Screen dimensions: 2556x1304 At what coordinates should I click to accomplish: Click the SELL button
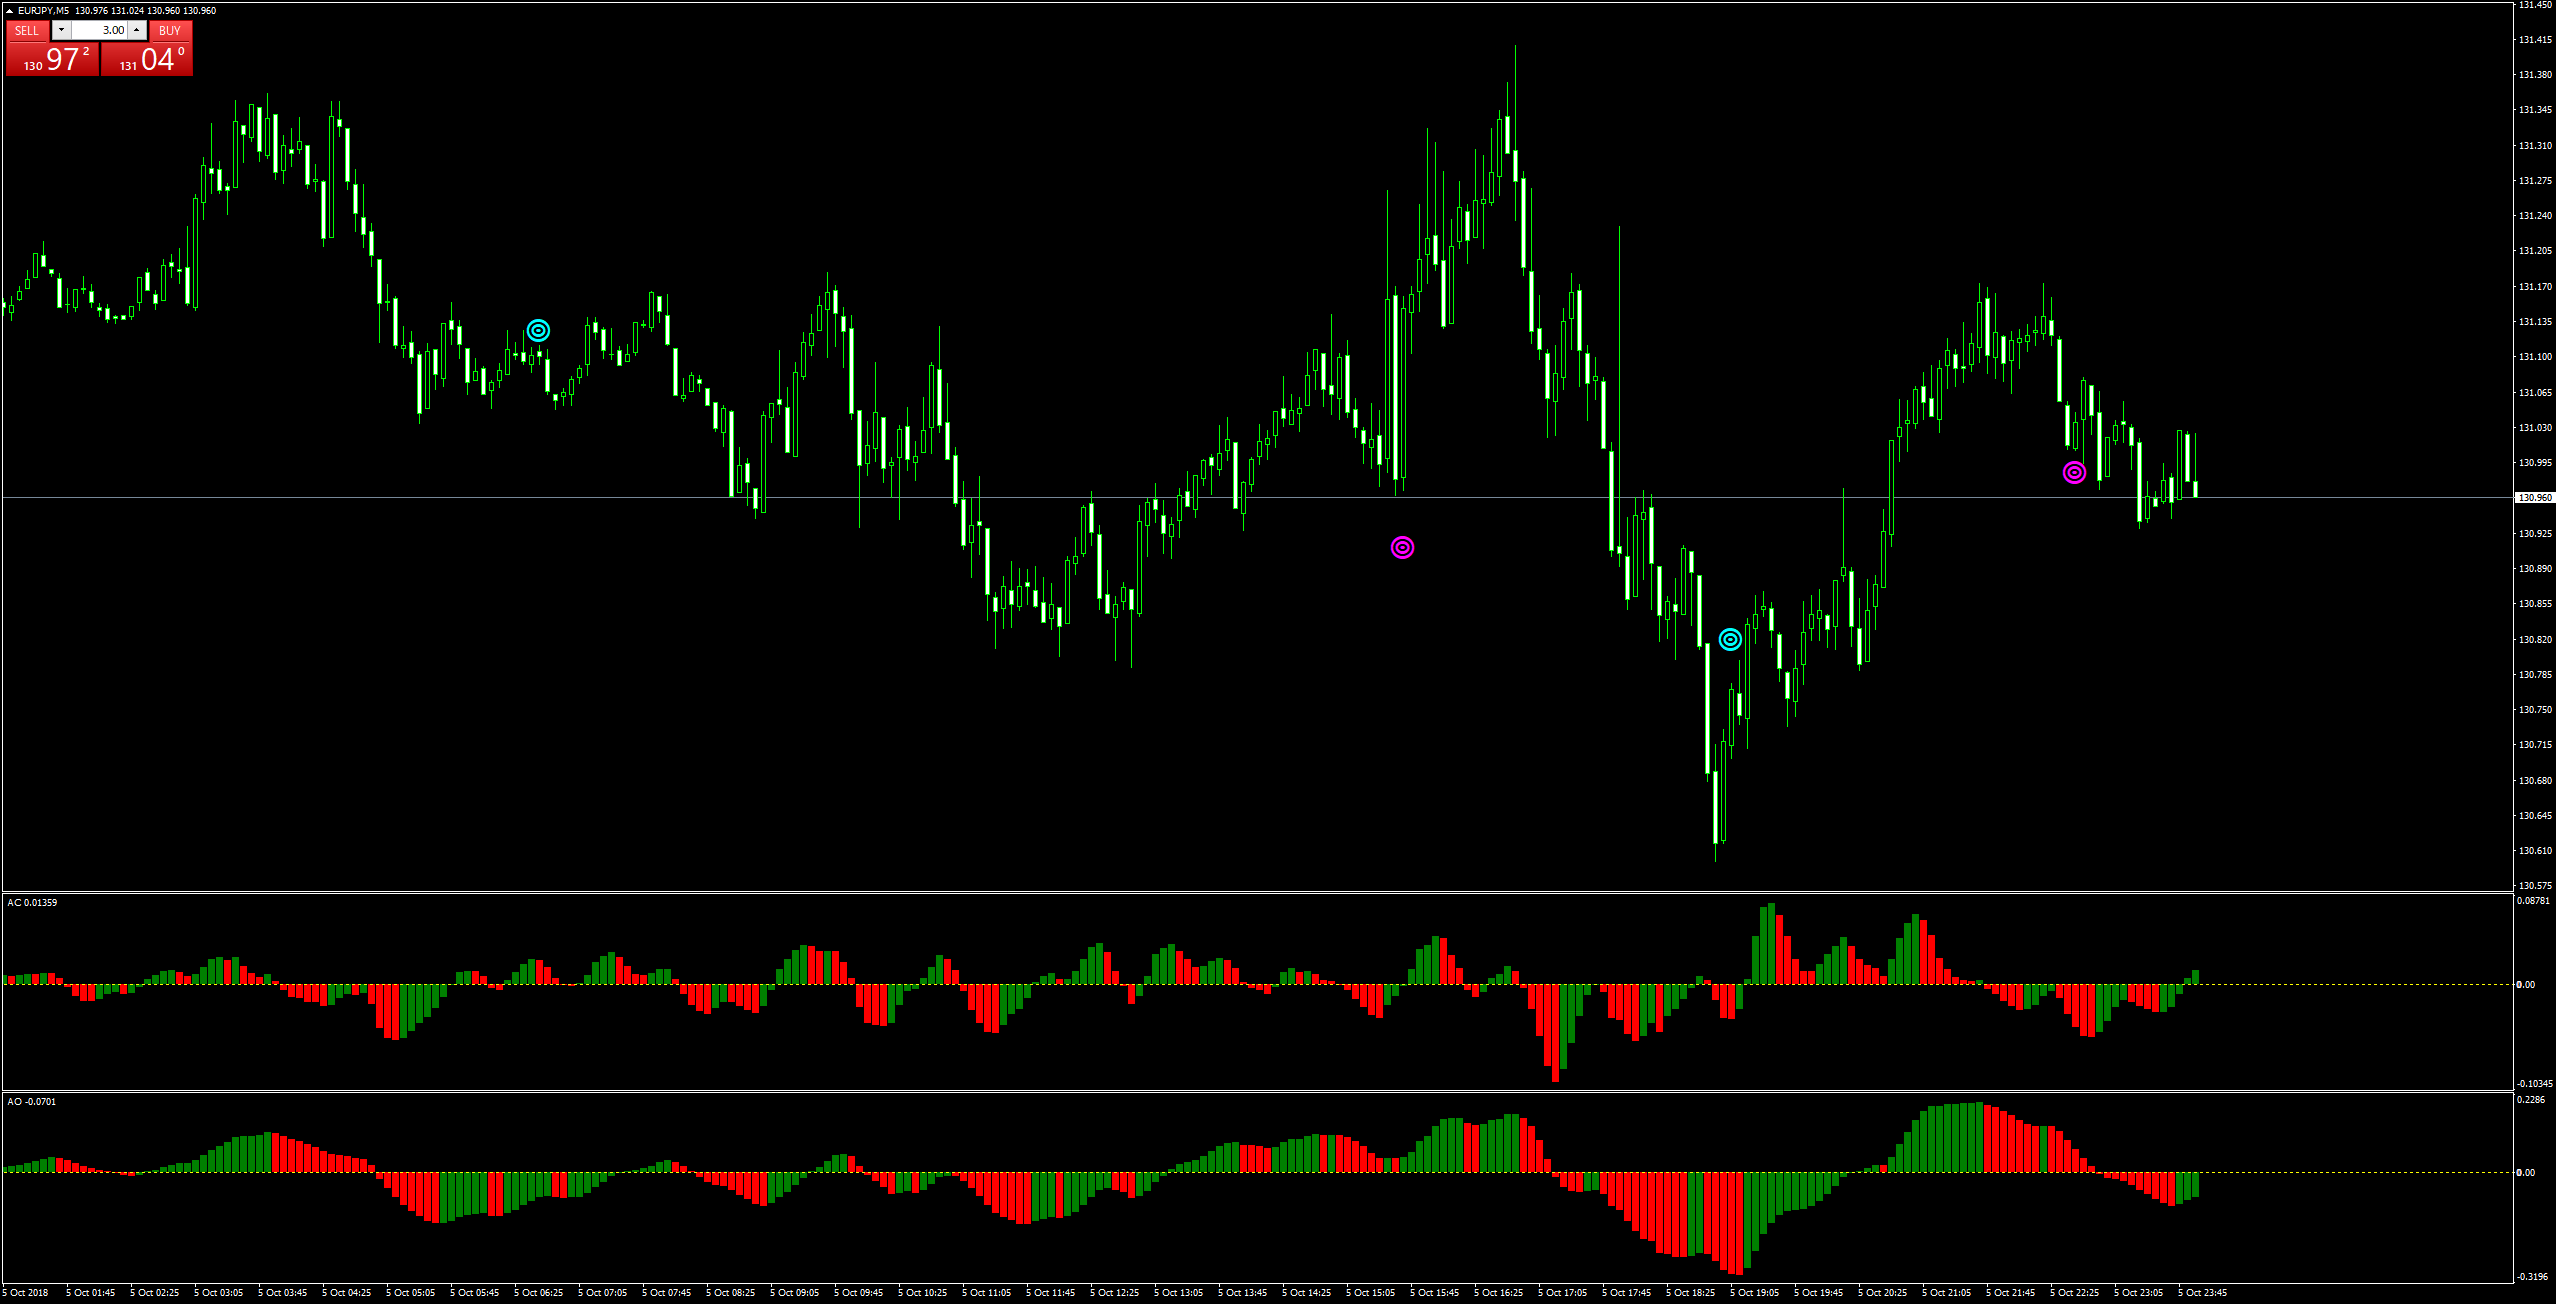[x=27, y=30]
